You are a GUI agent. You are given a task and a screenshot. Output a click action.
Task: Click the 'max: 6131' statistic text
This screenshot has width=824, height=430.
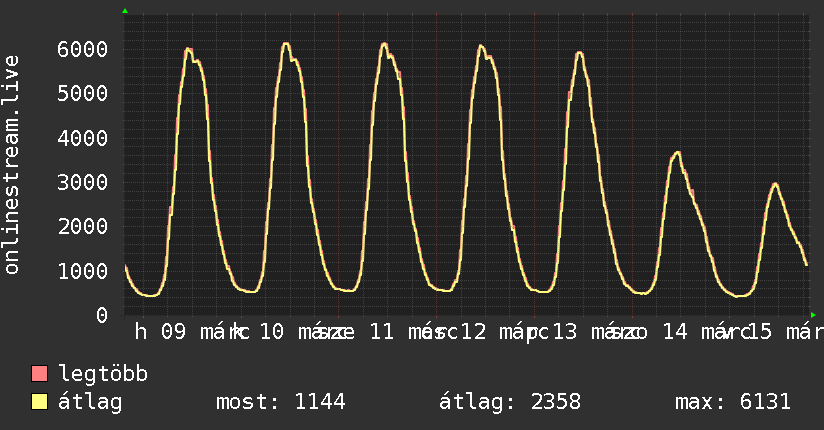pos(733,402)
